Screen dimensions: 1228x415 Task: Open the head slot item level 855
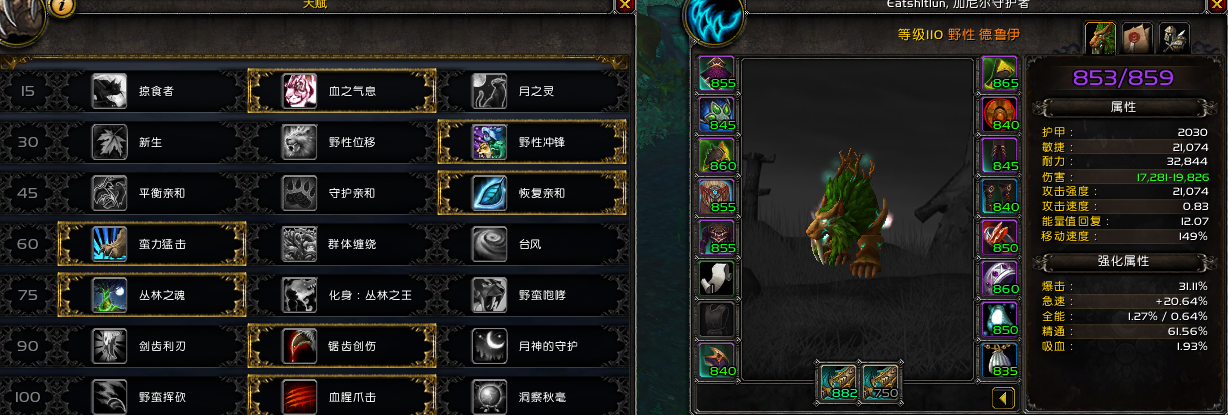click(717, 74)
